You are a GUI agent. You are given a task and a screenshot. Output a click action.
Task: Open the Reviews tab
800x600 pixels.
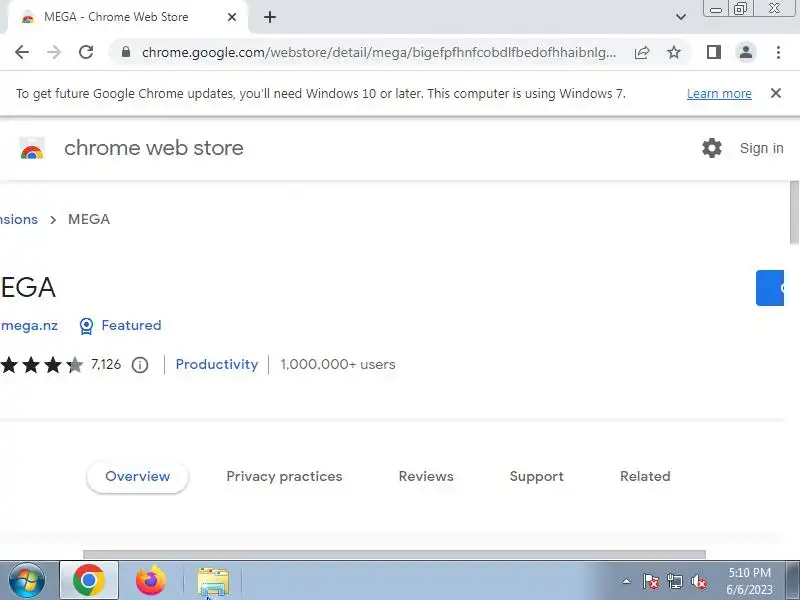click(x=426, y=477)
